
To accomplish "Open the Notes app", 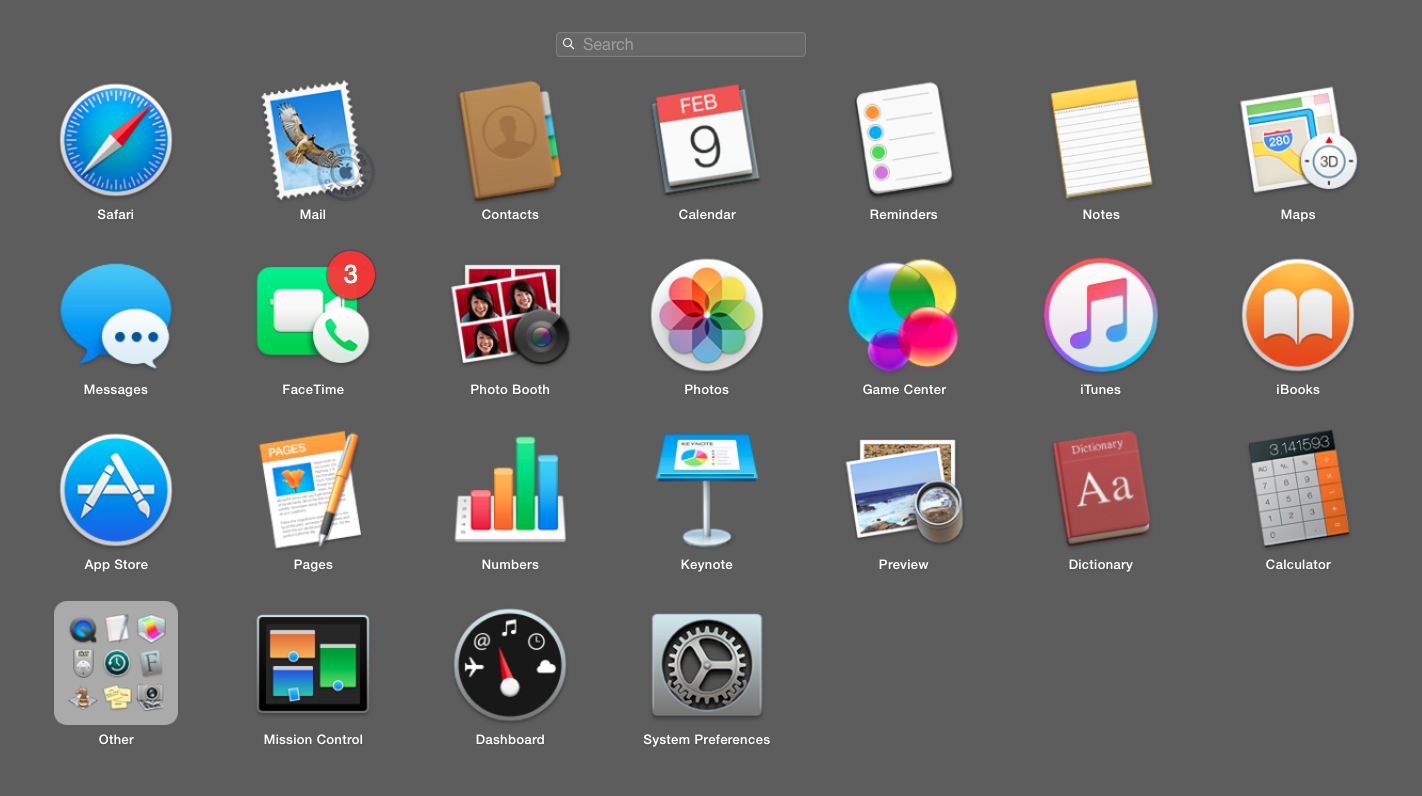I will 1100,140.
